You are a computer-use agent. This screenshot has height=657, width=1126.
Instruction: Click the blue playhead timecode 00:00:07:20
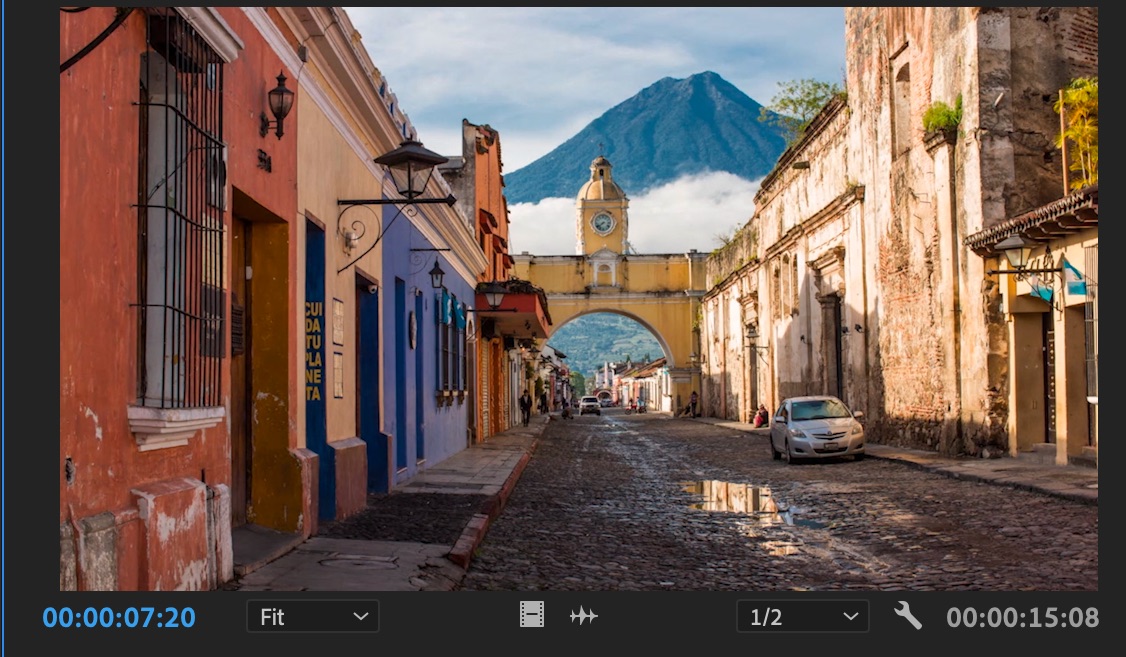click(x=119, y=618)
